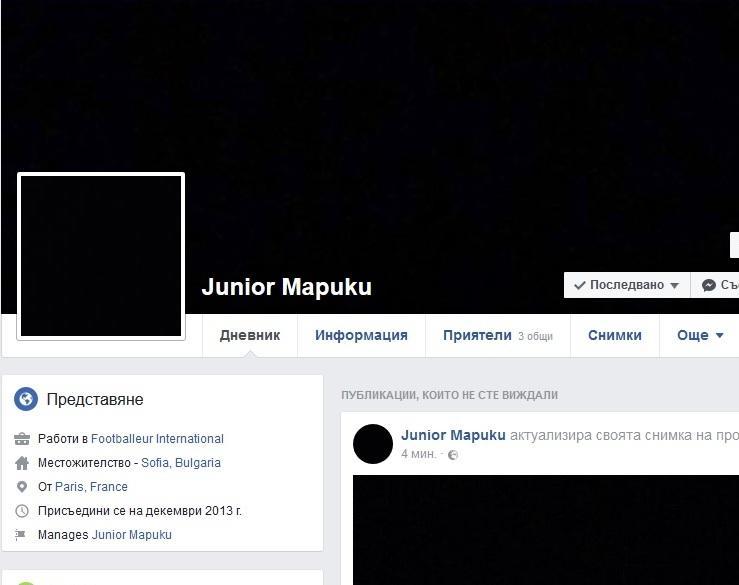Click the house icon next to Местожителство
Image resolution: width=739 pixels, height=585 pixels.
click(x=22, y=463)
